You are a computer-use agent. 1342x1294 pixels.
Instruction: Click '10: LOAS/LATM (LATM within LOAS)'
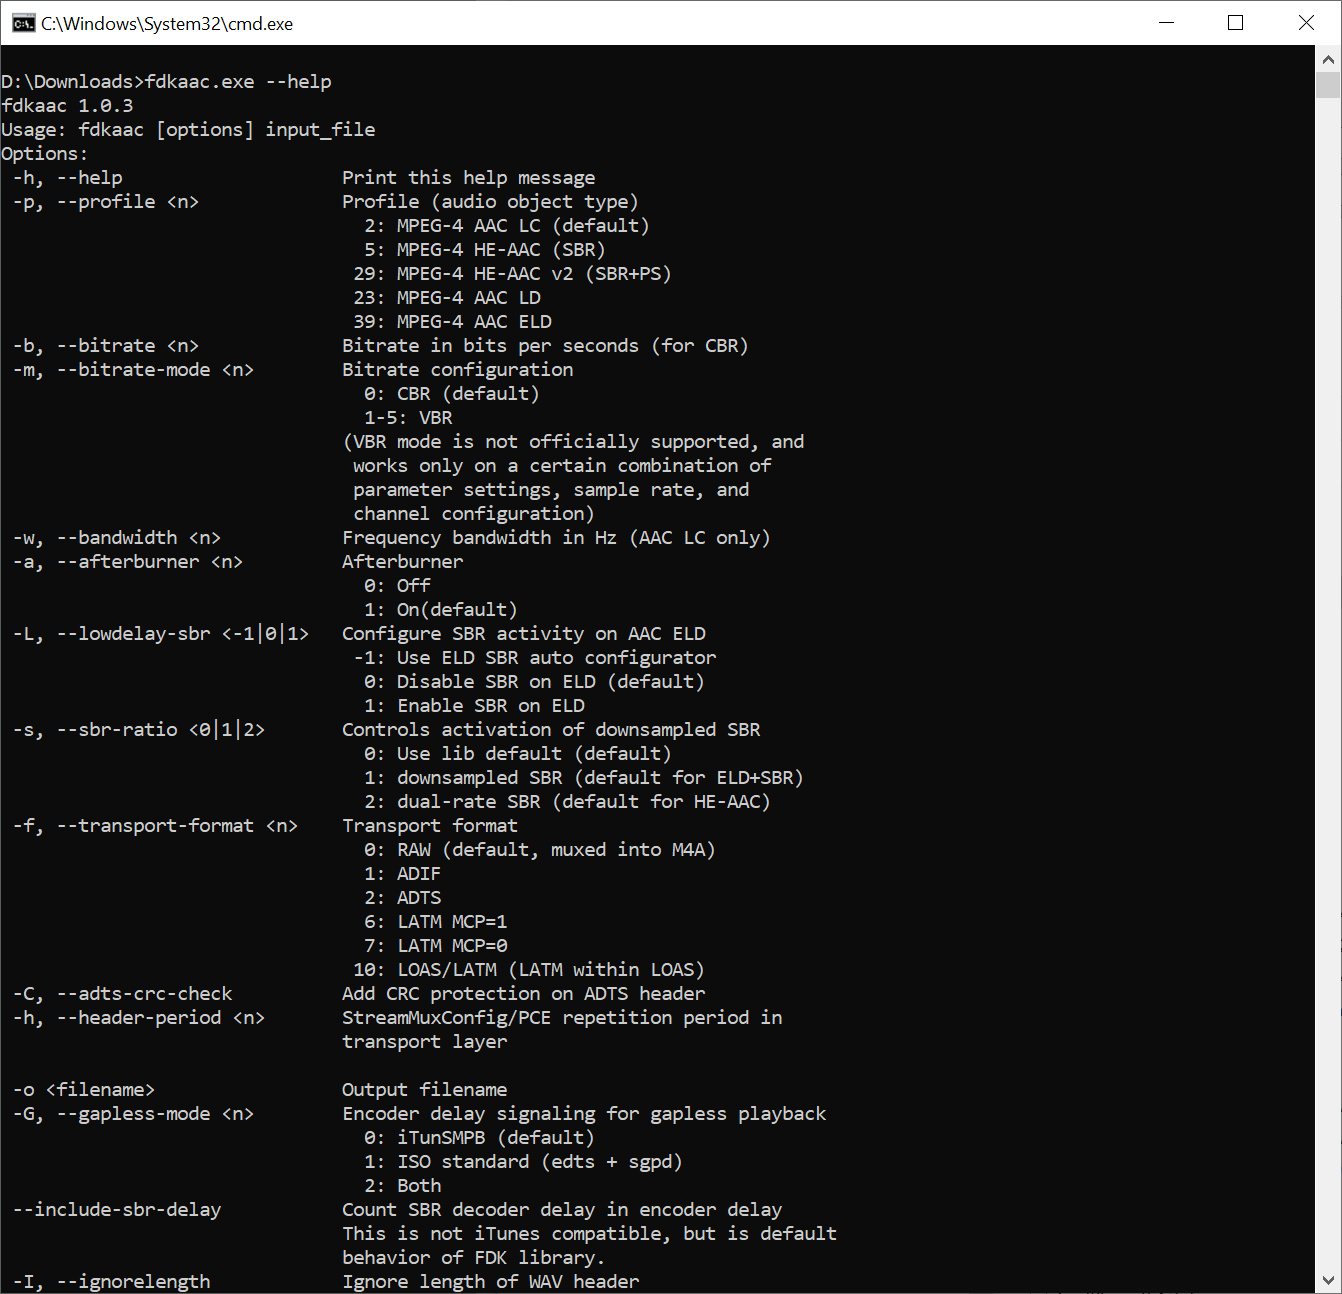coord(529,970)
